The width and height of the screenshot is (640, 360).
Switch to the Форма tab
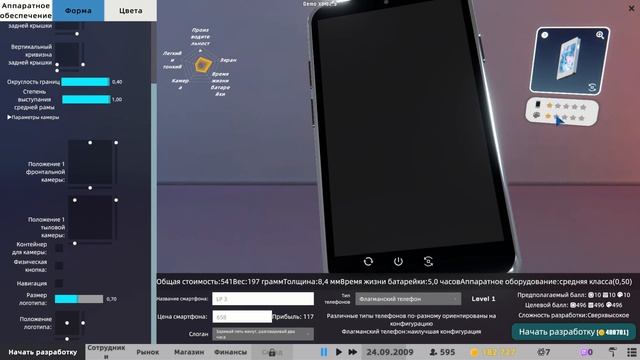pos(78,11)
